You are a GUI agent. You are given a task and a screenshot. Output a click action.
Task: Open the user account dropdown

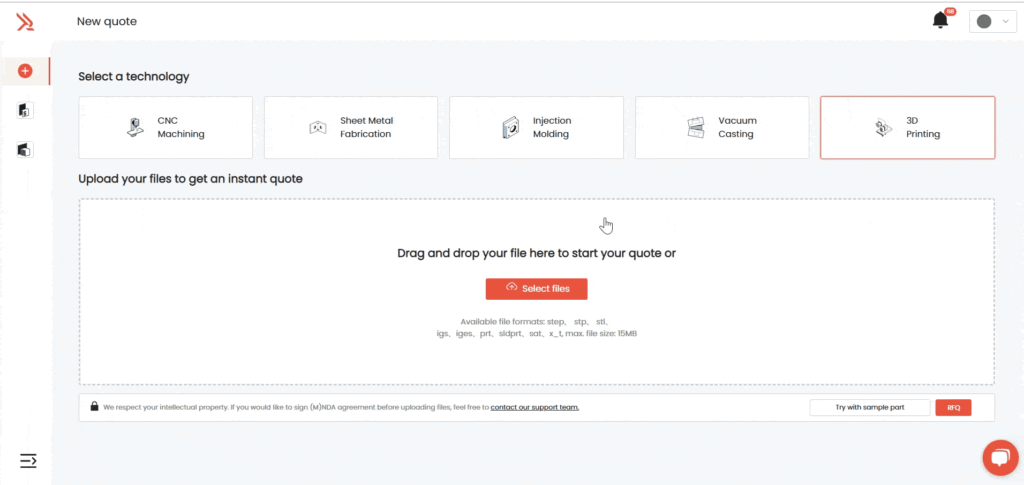click(992, 21)
